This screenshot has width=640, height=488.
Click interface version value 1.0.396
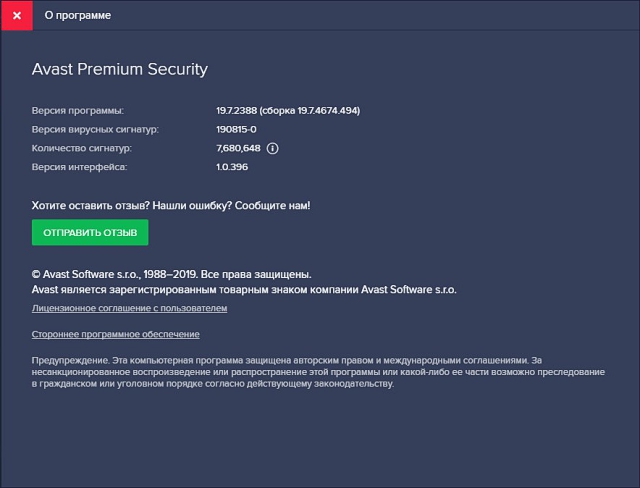[x=231, y=167]
